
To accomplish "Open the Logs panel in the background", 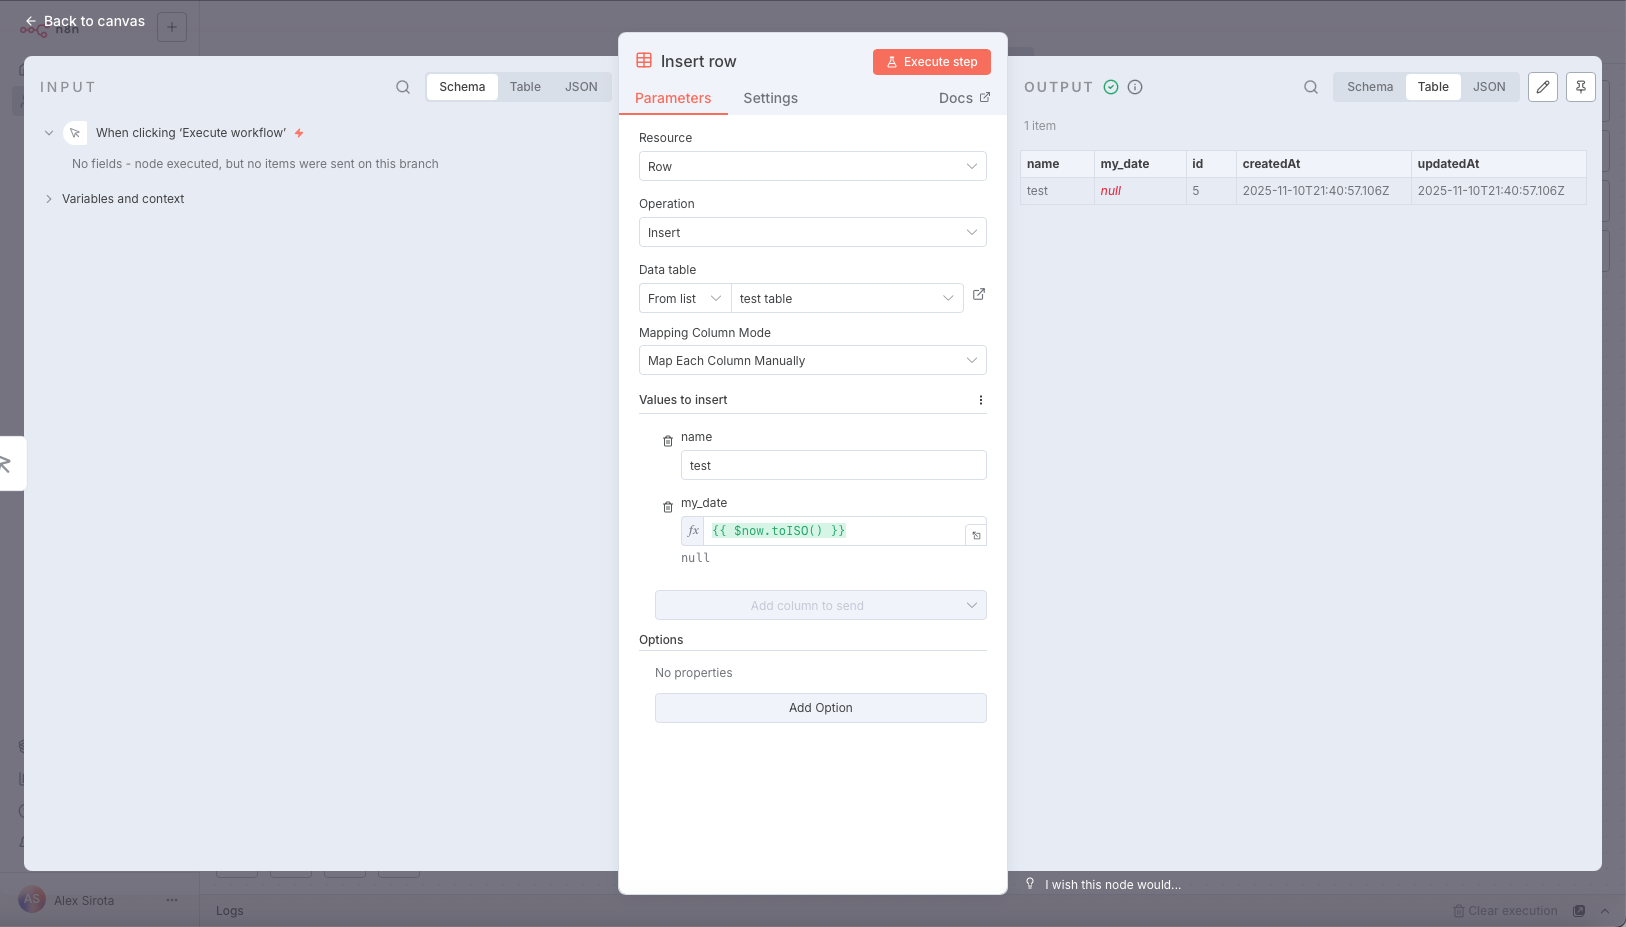I will 230,911.
